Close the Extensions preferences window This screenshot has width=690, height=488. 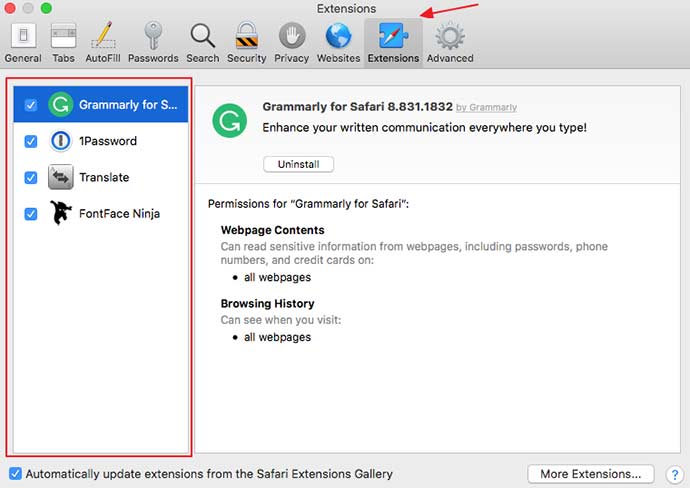click(10, 8)
